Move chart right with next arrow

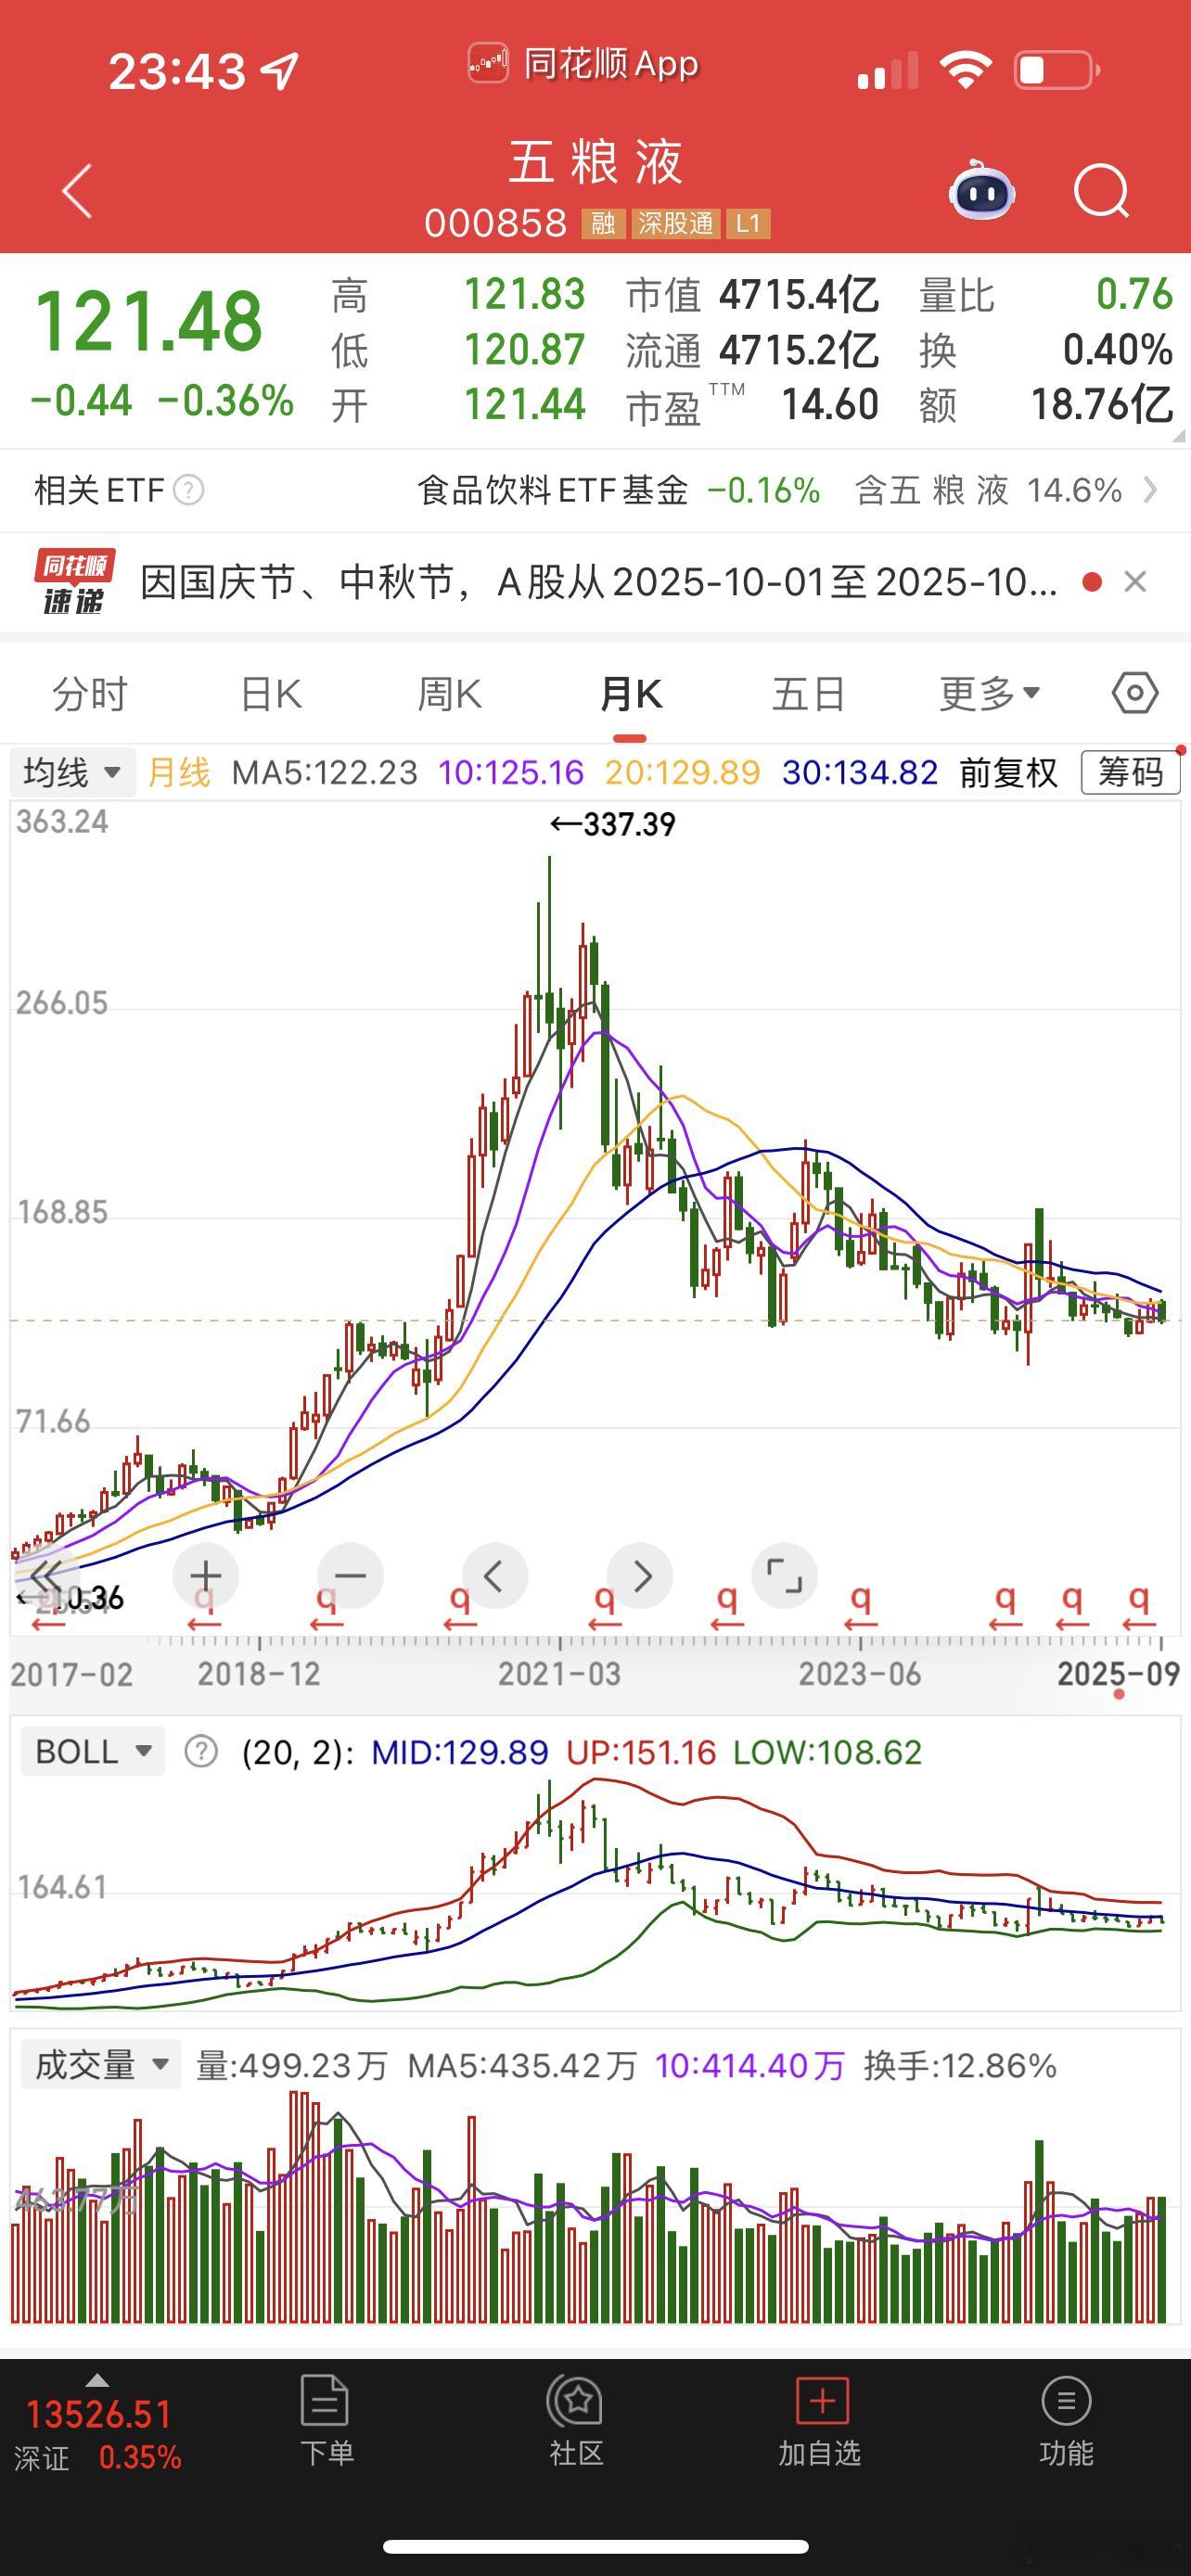coord(640,1575)
